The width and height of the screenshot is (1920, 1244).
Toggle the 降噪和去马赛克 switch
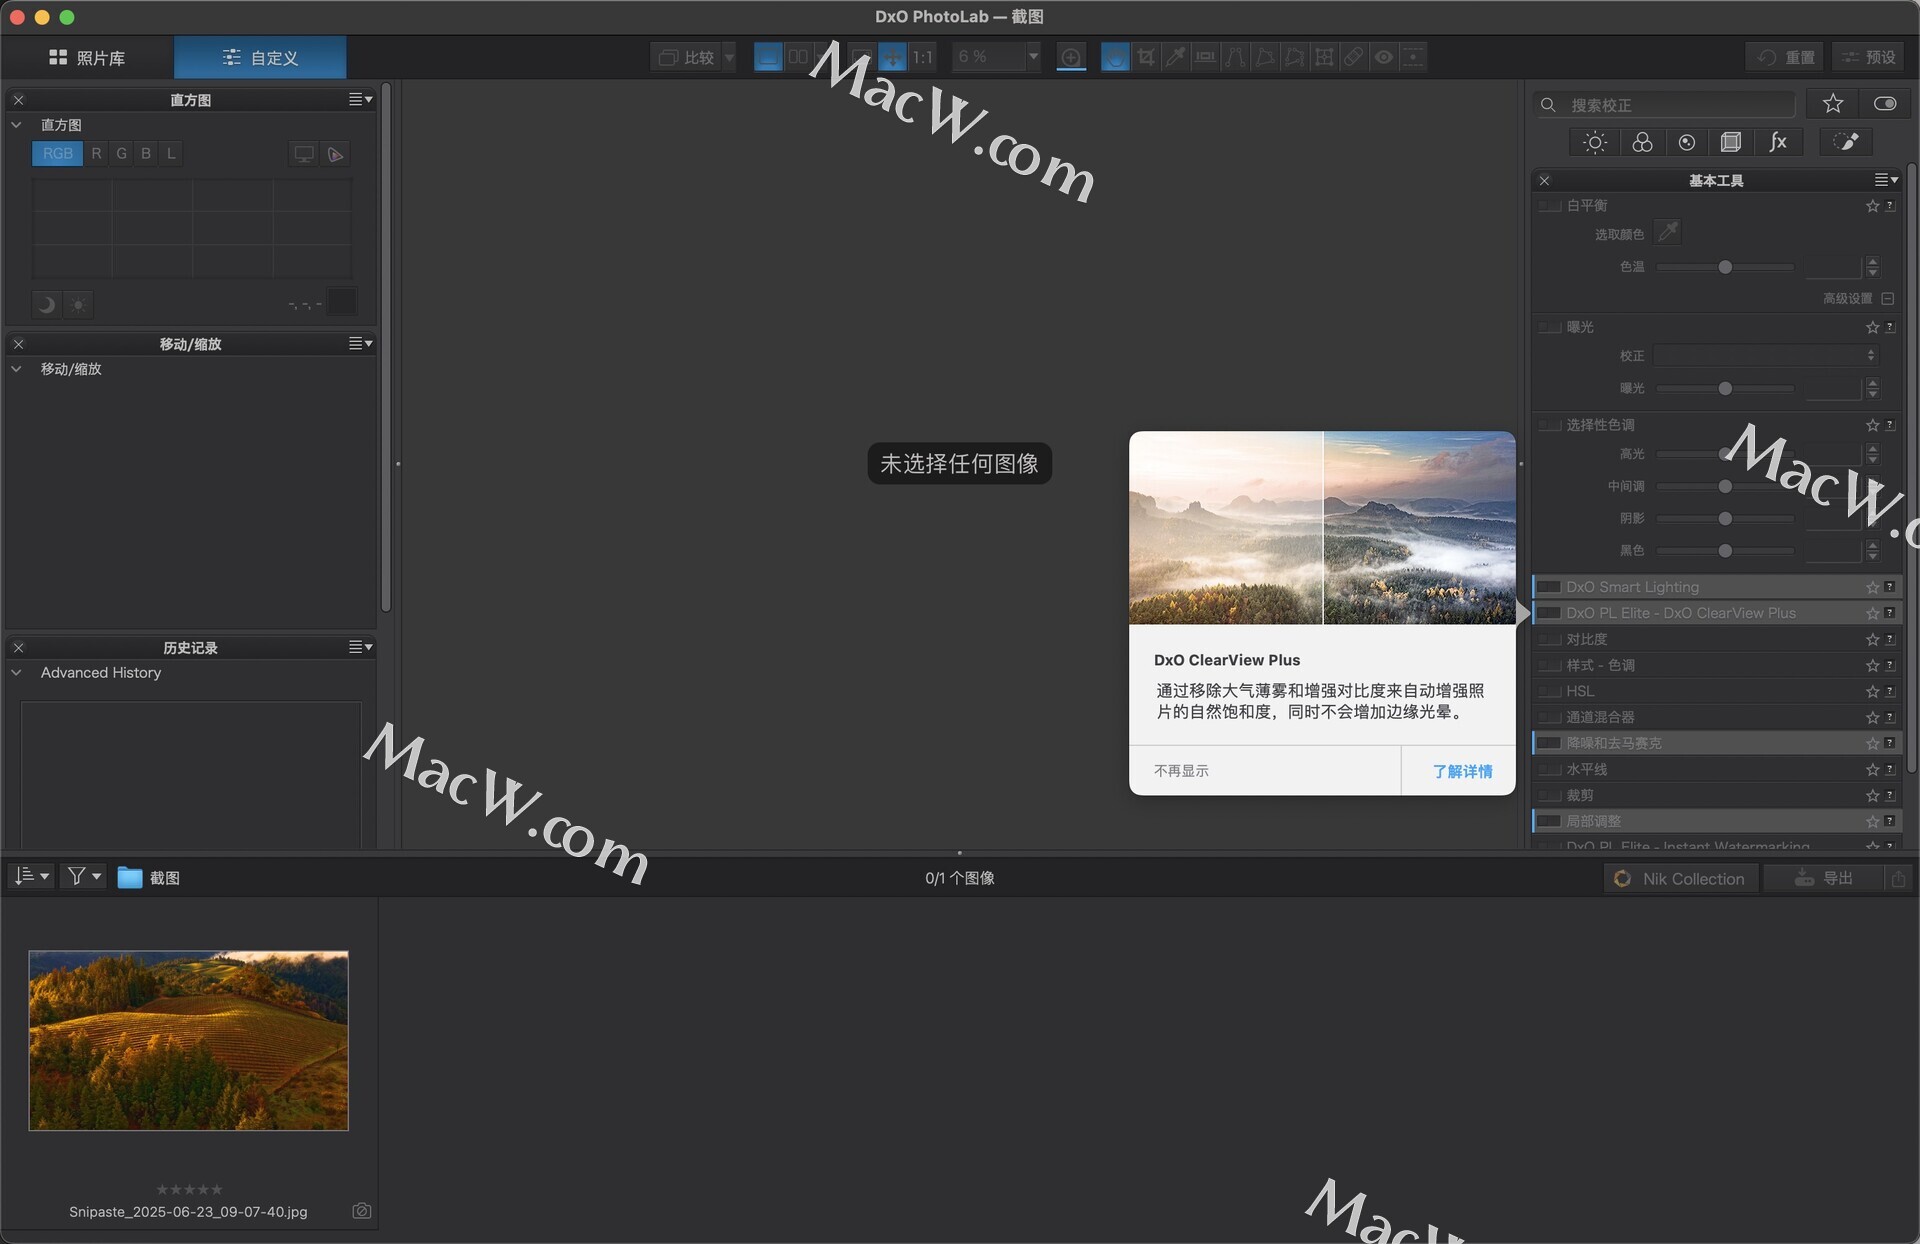[x=1549, y=743]
